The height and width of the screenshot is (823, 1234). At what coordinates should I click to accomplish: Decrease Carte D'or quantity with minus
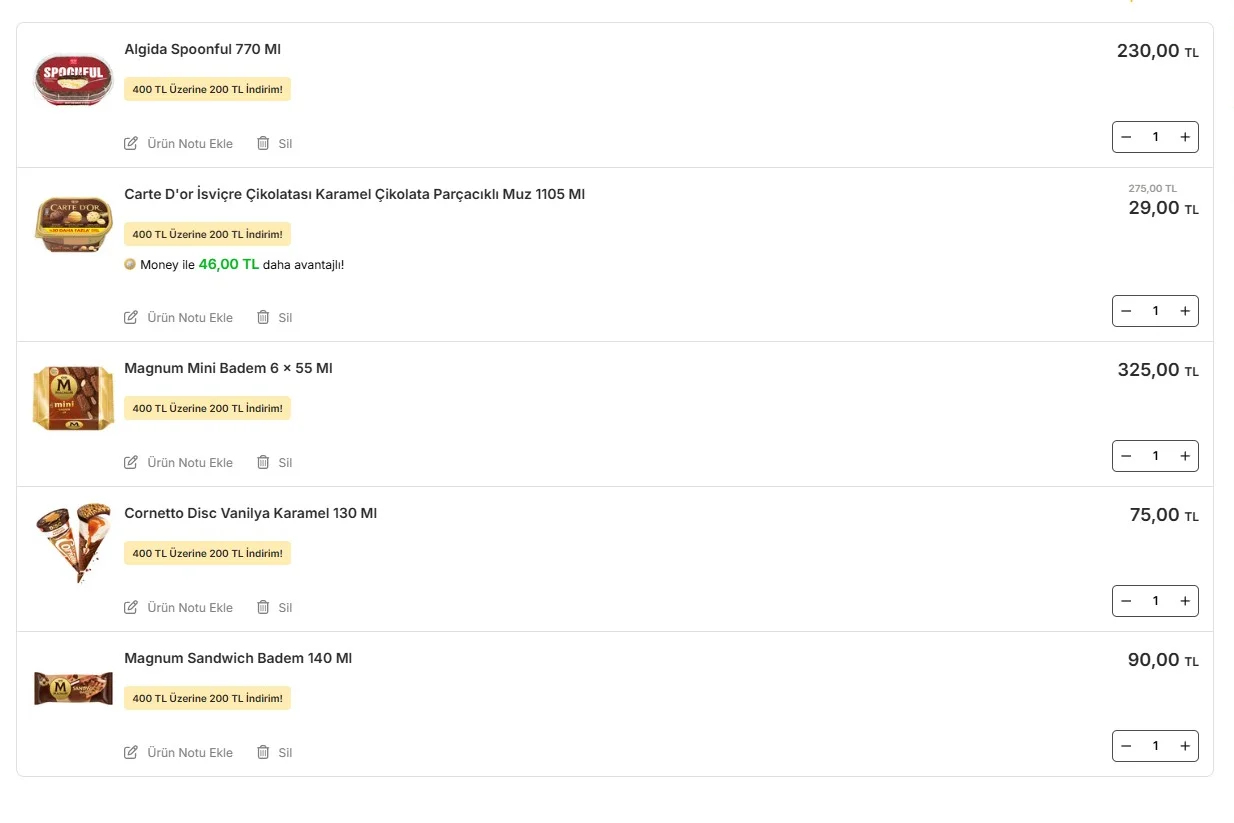1126,311
